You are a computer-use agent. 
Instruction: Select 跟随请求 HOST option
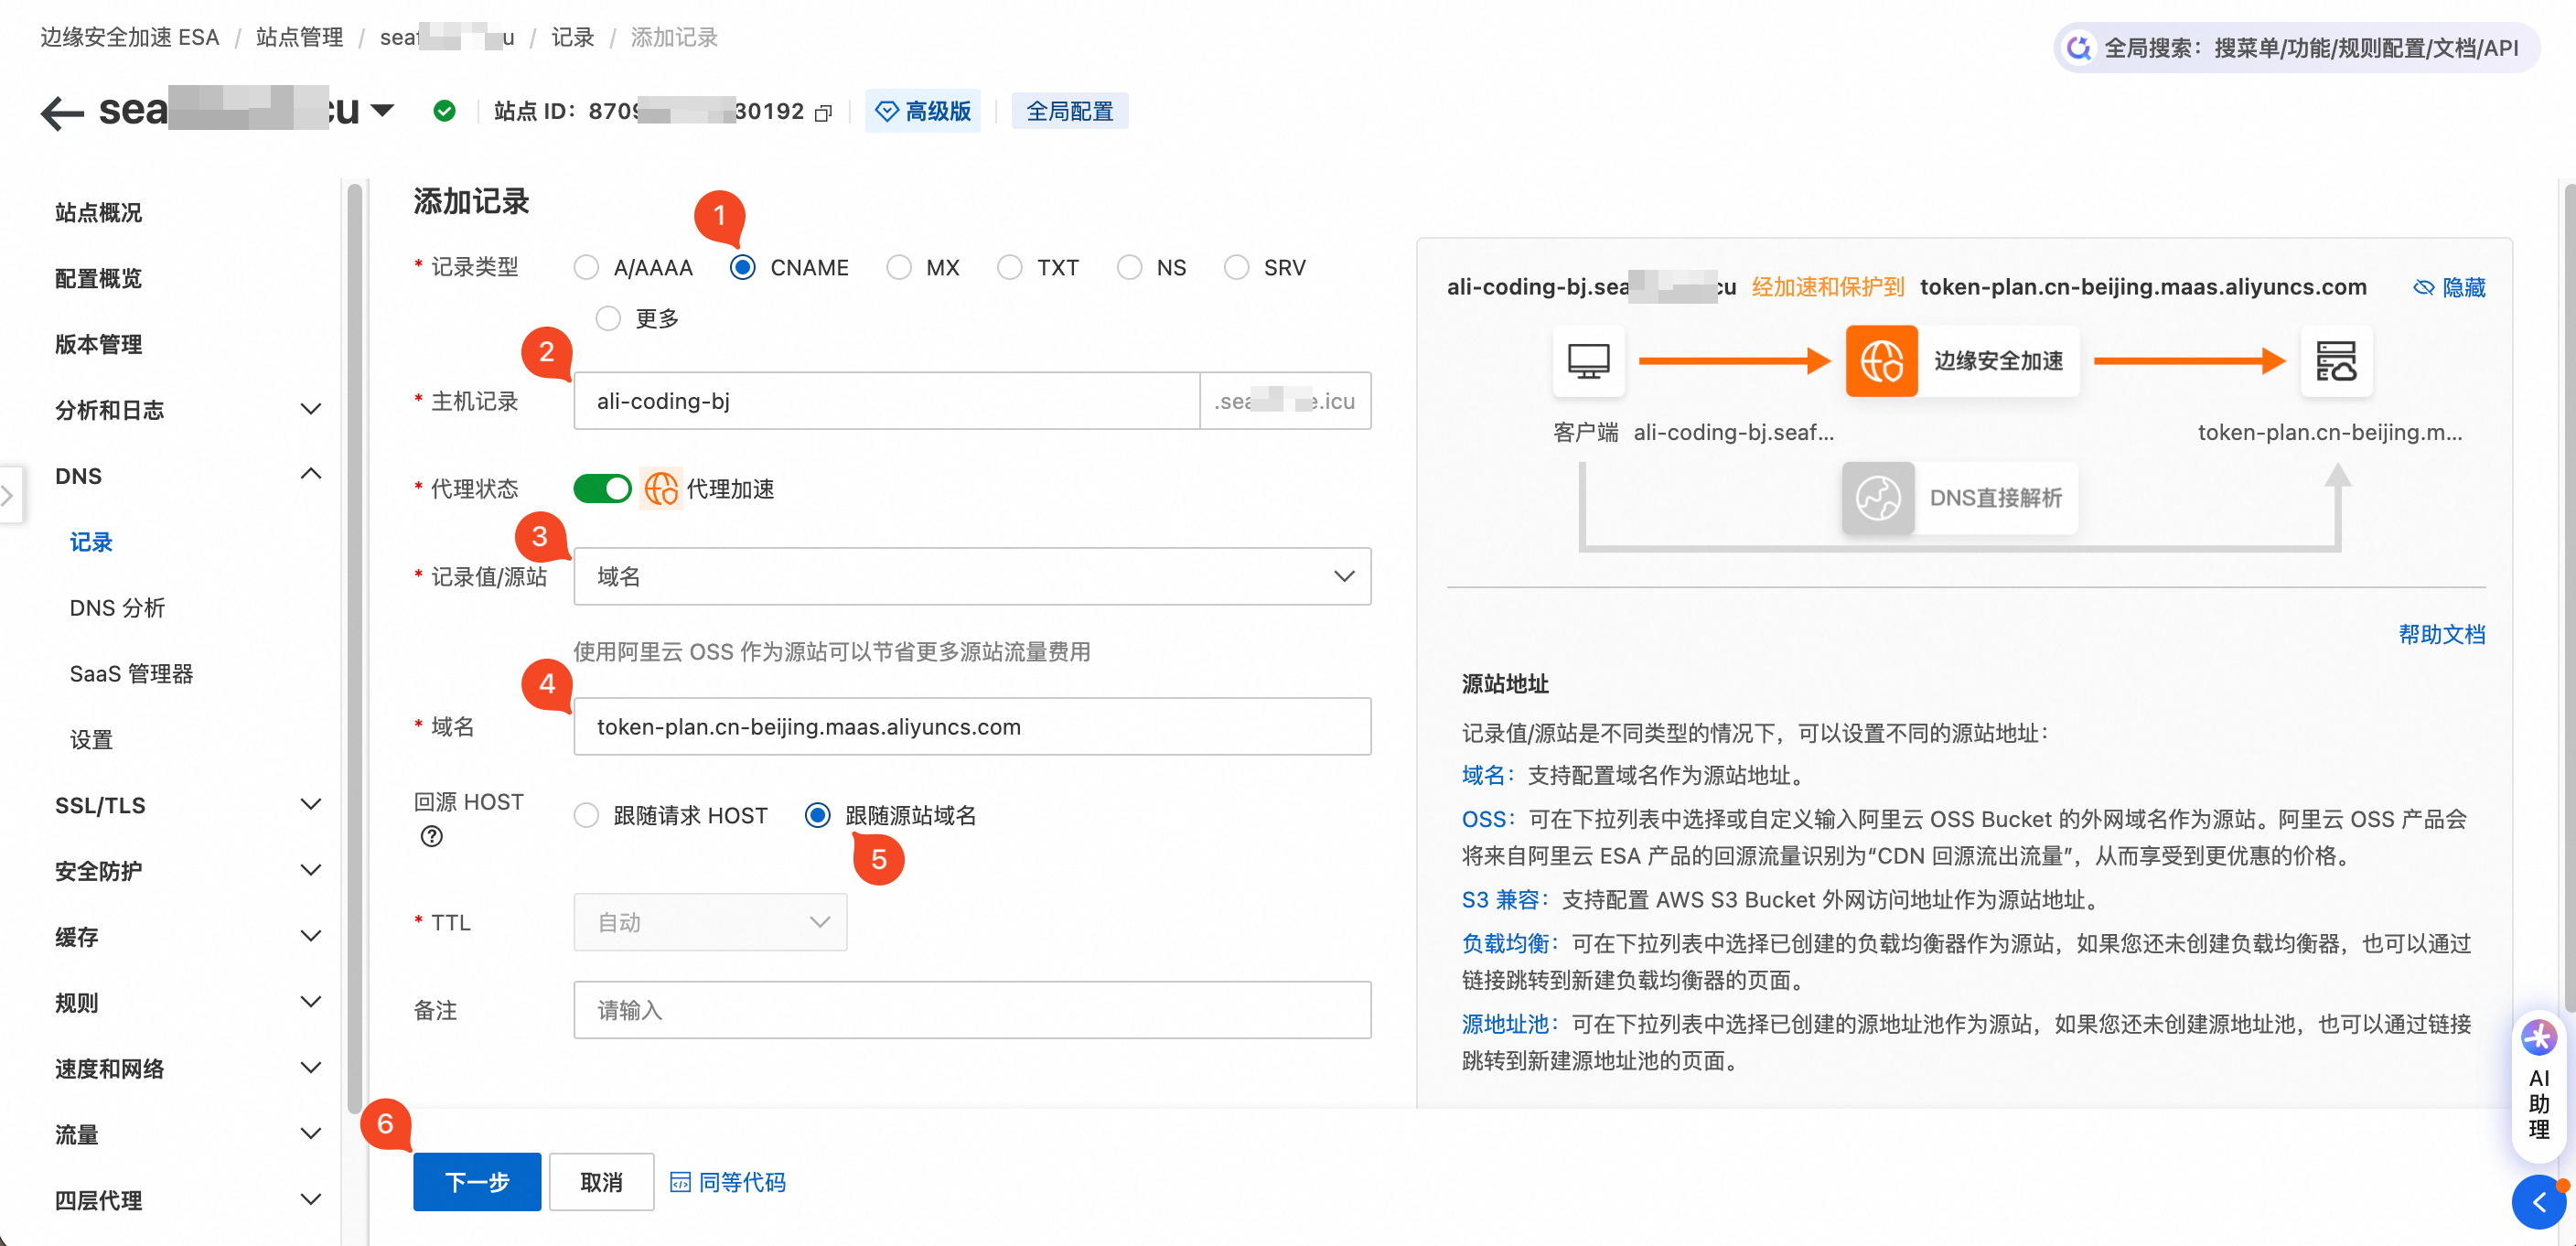(586, 816)
